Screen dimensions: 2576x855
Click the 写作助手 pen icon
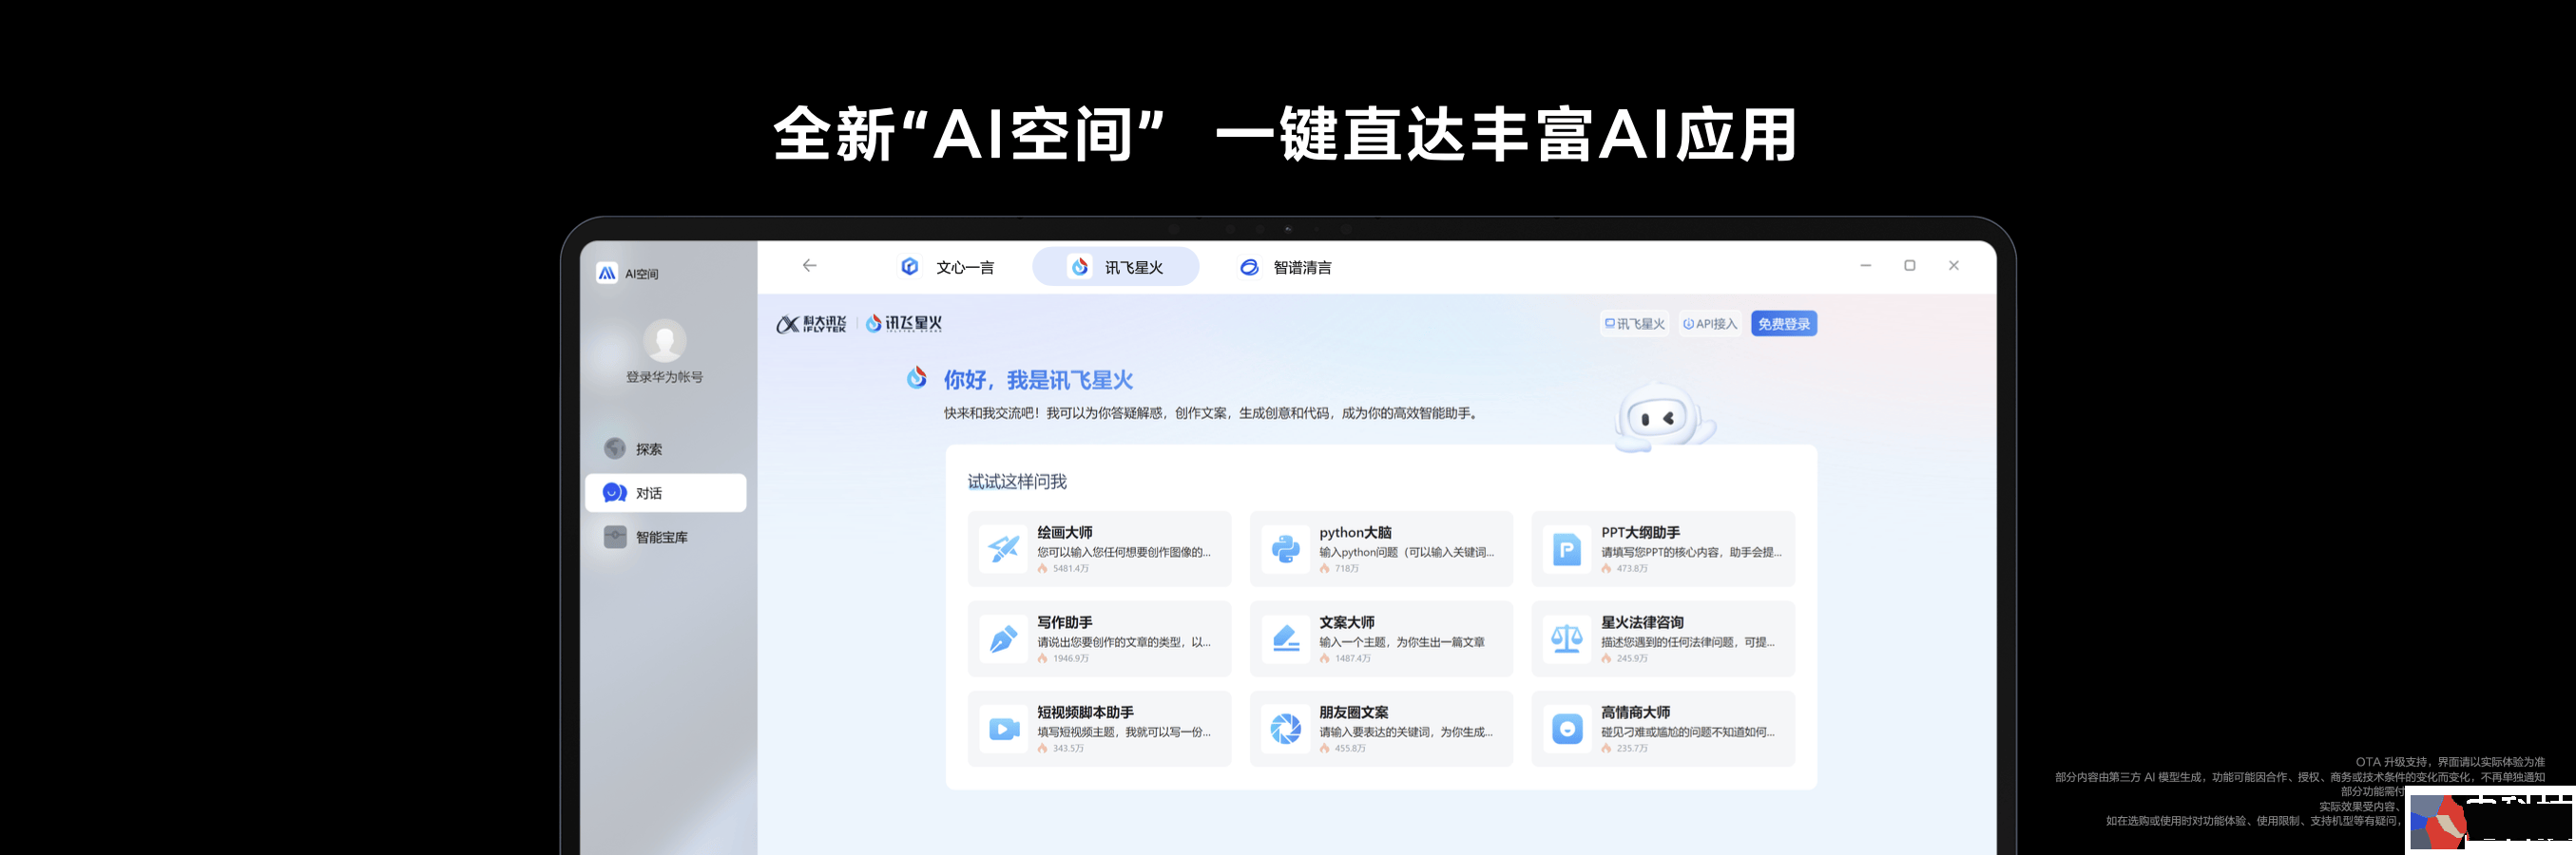[1003, 639]
